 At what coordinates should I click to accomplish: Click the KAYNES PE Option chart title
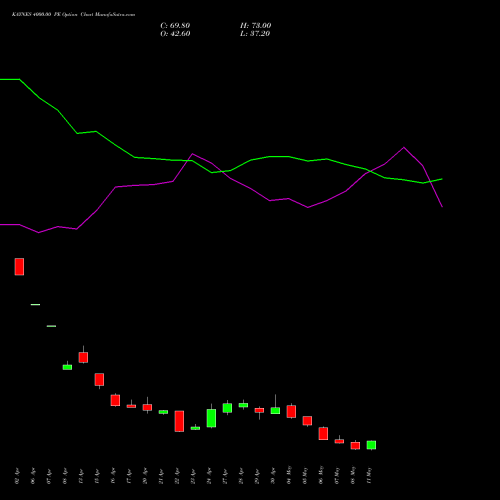(73, 15)
